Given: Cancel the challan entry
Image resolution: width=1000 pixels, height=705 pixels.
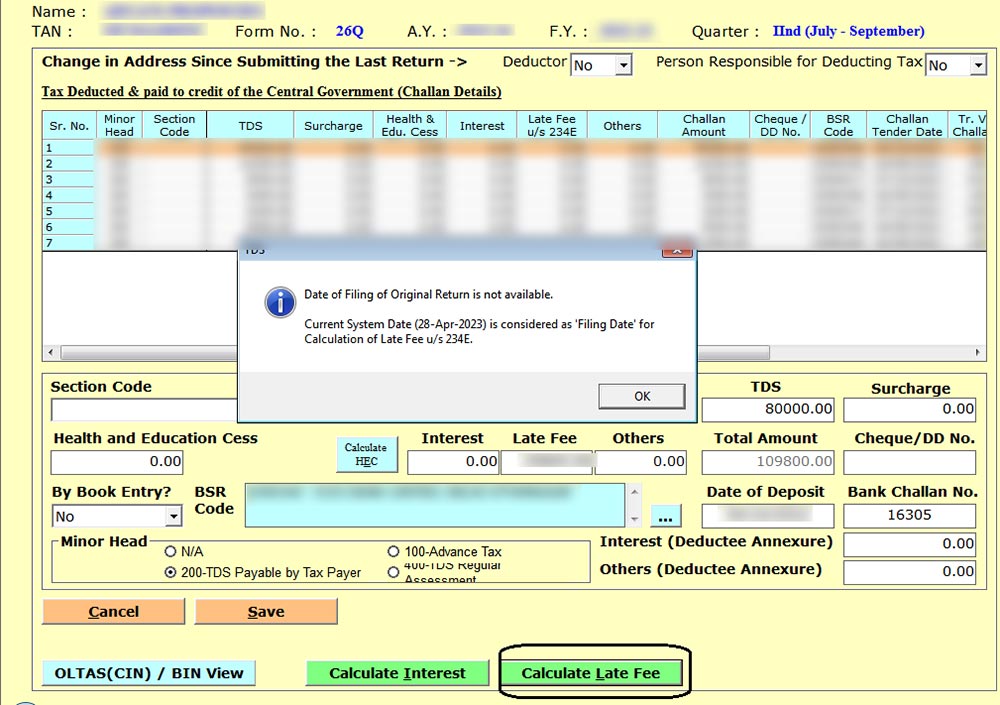Looking at the screenshot, I should point(113,611).
